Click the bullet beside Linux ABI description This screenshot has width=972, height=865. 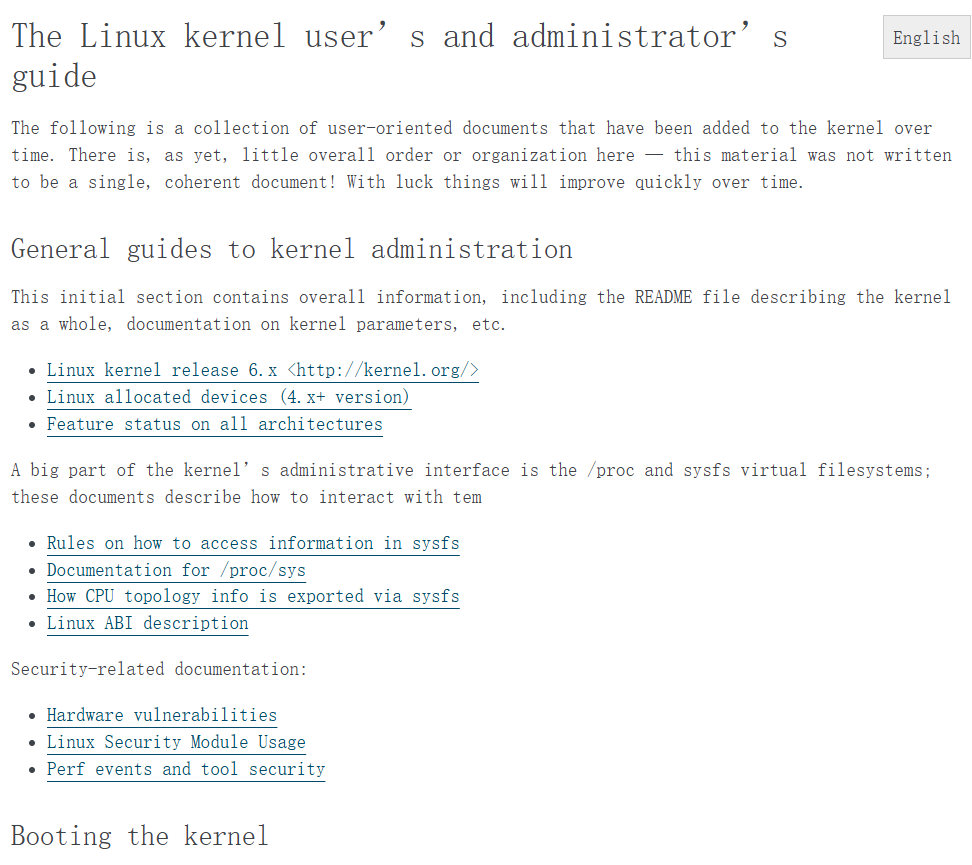click(x=33, y=623)
